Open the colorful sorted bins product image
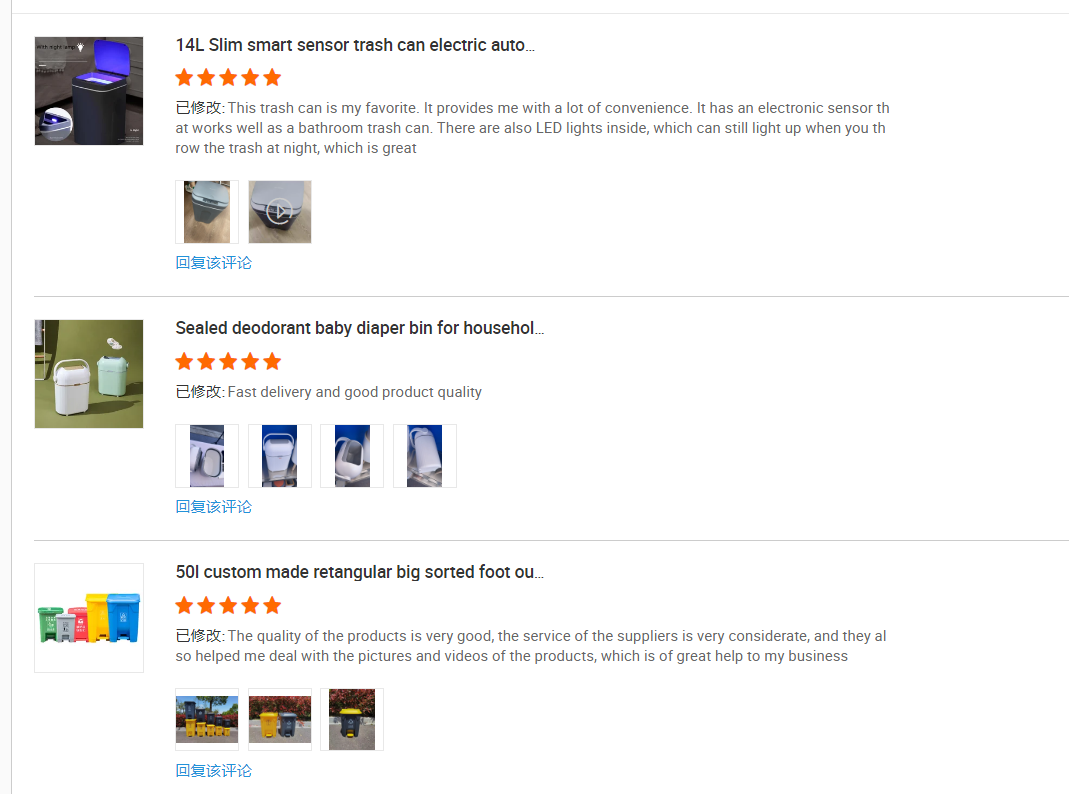 point(89,618)
